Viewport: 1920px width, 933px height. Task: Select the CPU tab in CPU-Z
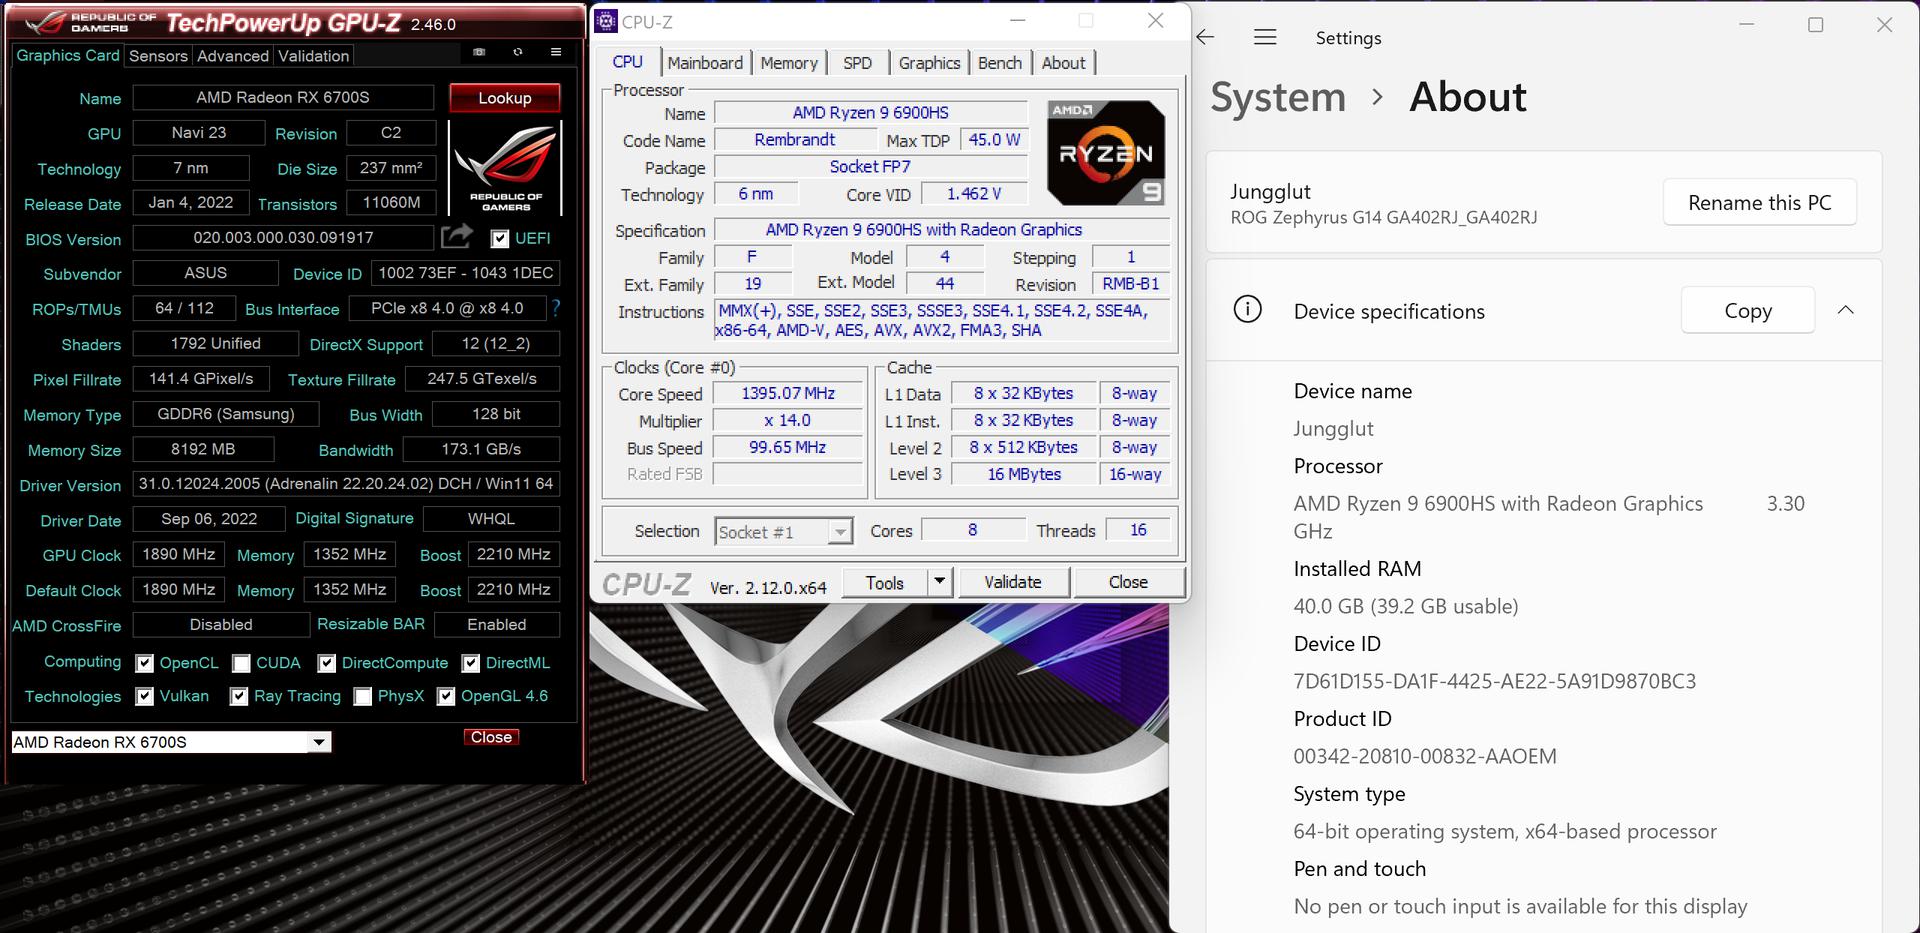628,62
